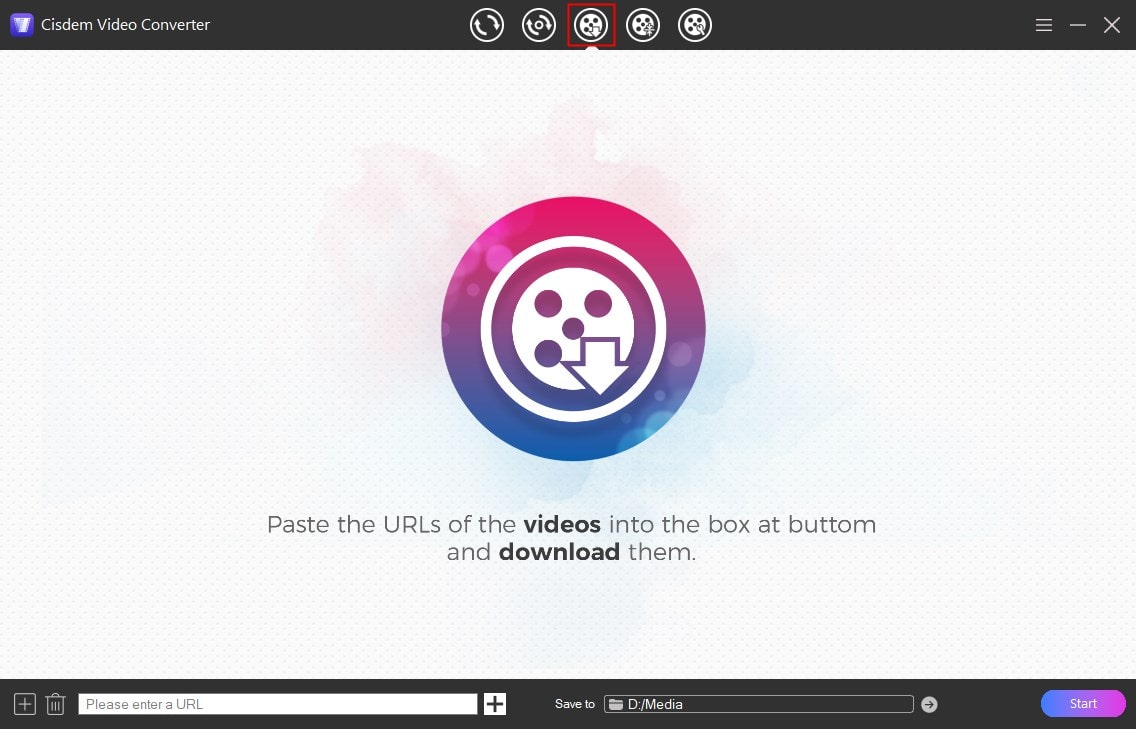Screen dimensions: 1136x729
Task: Close the application window
Action: (x=1111, y=24)
